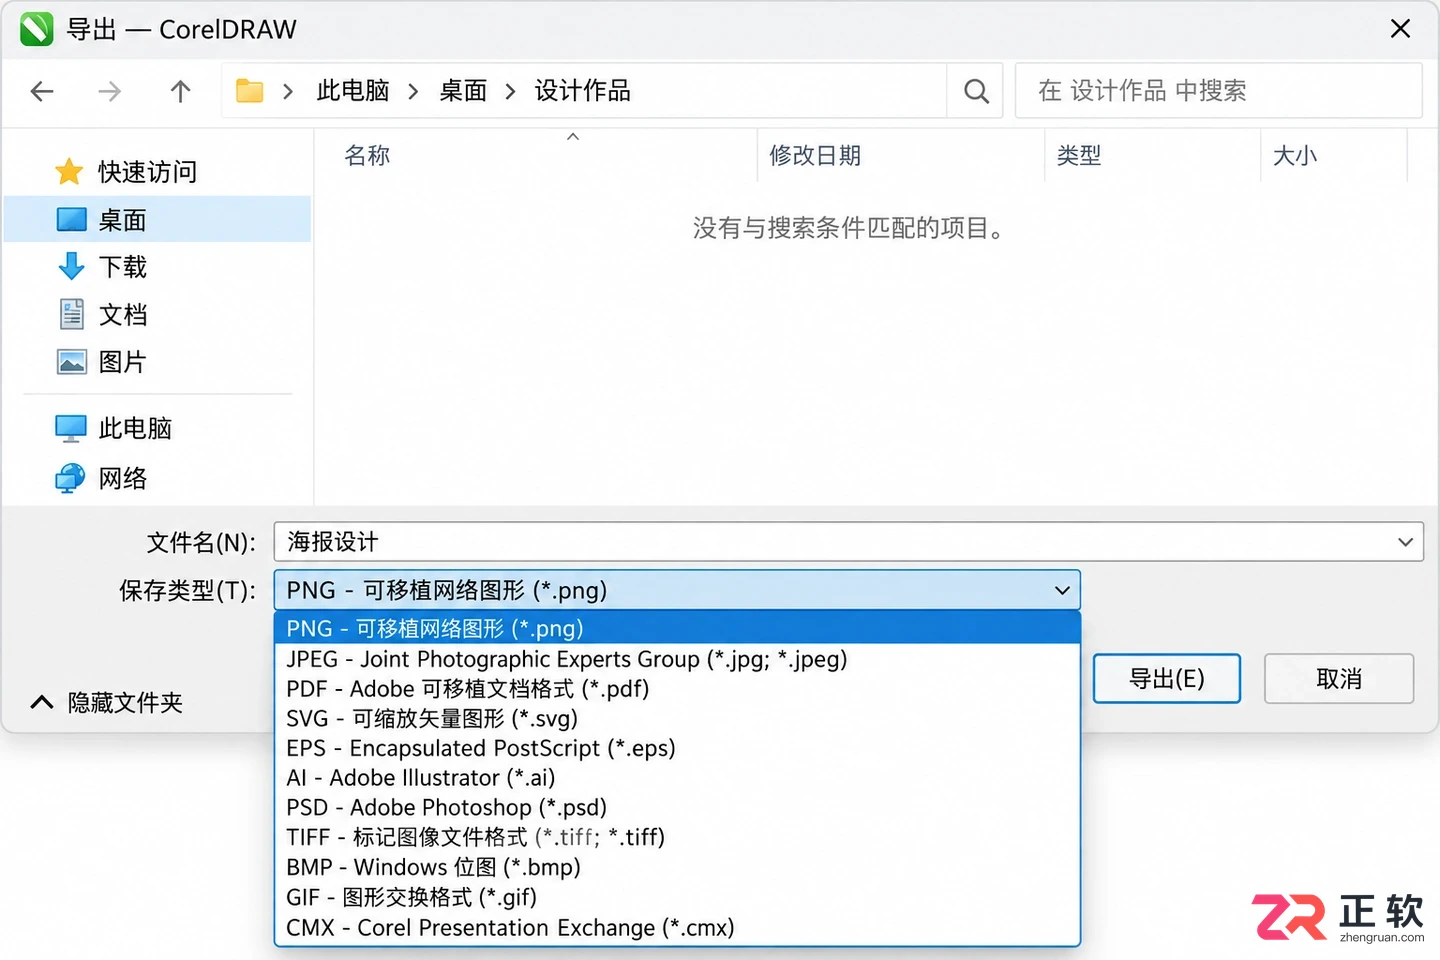Choose PNG - 可移植网络图形 from list
Viewport: 1440px width, 960px height.
677,628
